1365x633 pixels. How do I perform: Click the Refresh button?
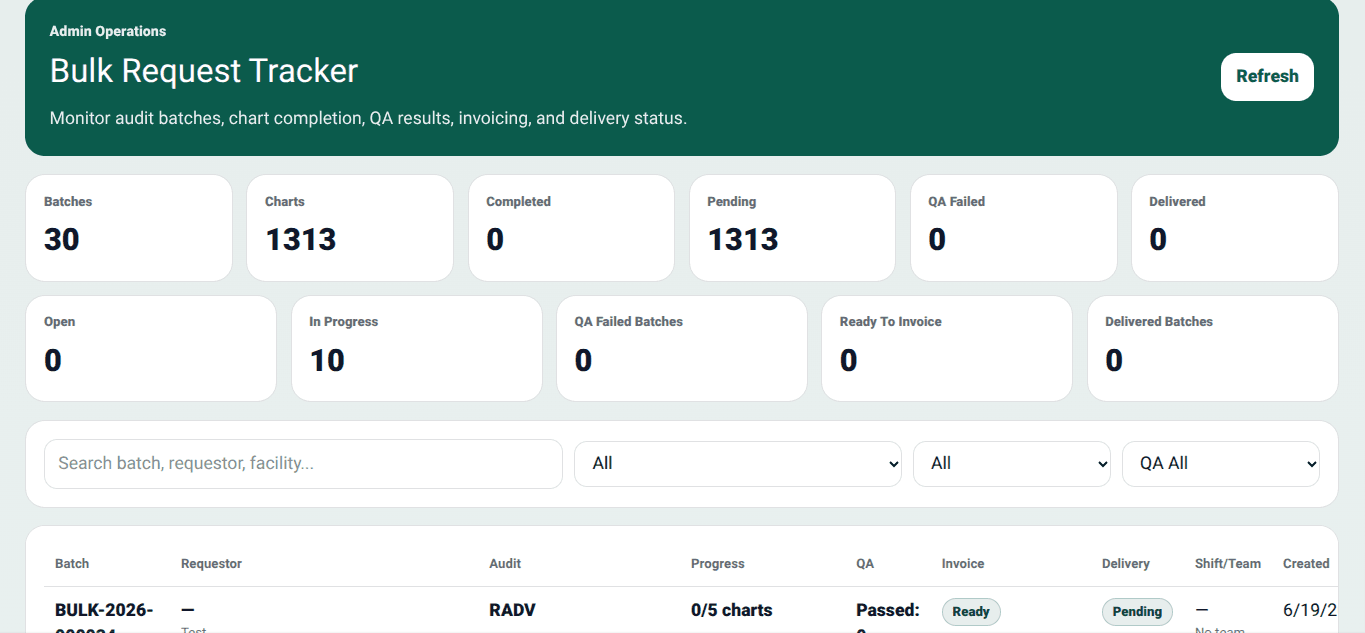(1267, 77)
